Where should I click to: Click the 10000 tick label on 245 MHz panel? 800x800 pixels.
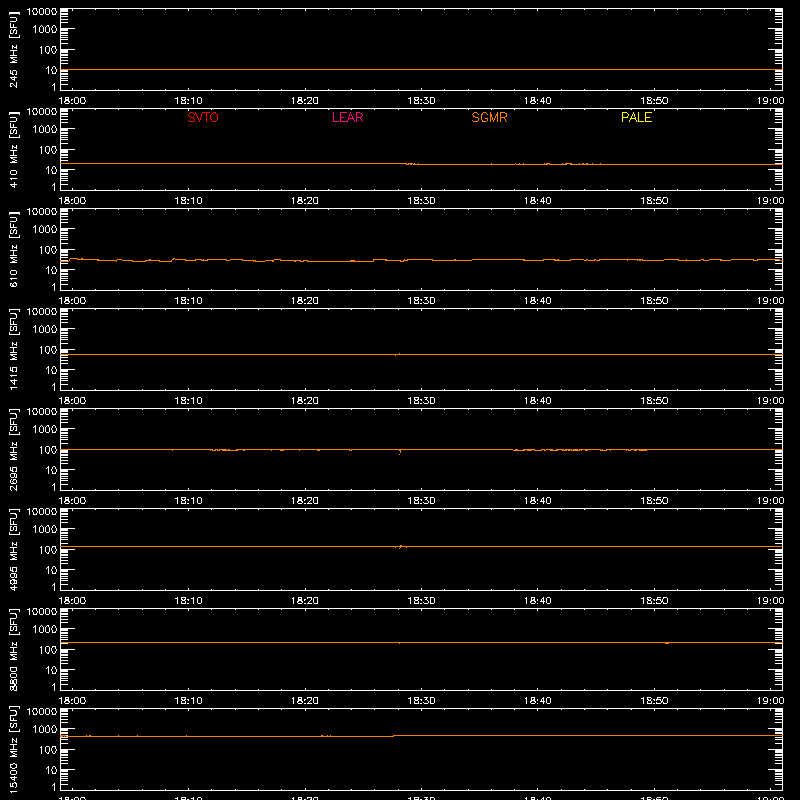click(x=42, y=12)
